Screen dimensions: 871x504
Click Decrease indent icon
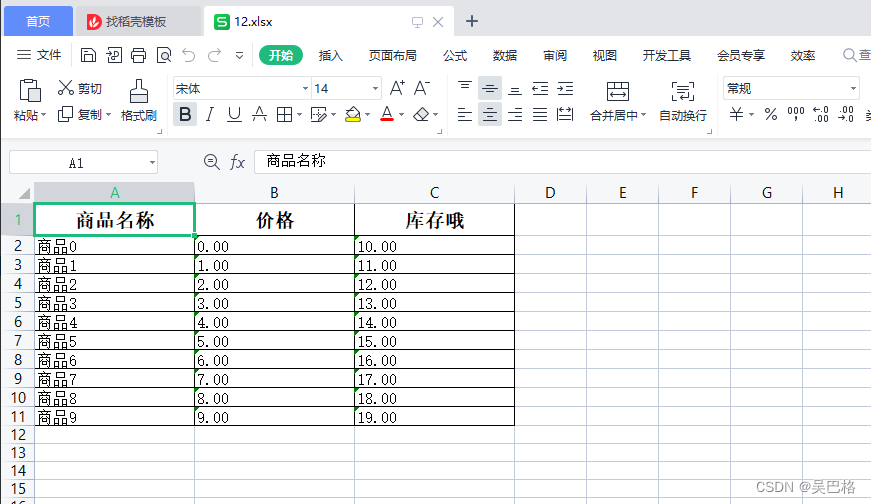point(540,88)
